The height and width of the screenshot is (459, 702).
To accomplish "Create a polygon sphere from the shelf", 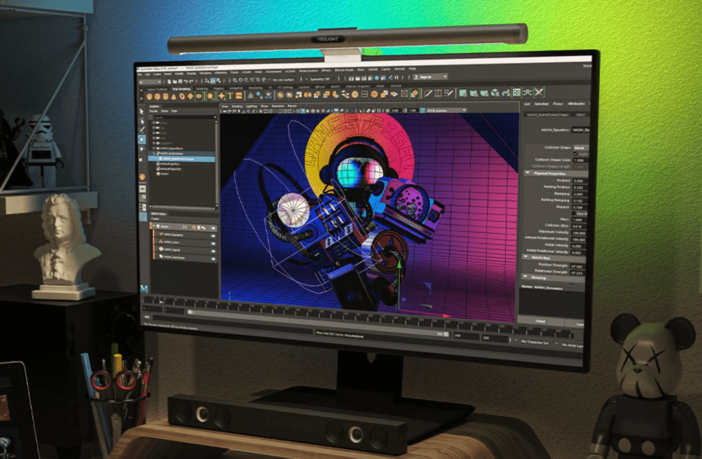I will pos(150,96).
